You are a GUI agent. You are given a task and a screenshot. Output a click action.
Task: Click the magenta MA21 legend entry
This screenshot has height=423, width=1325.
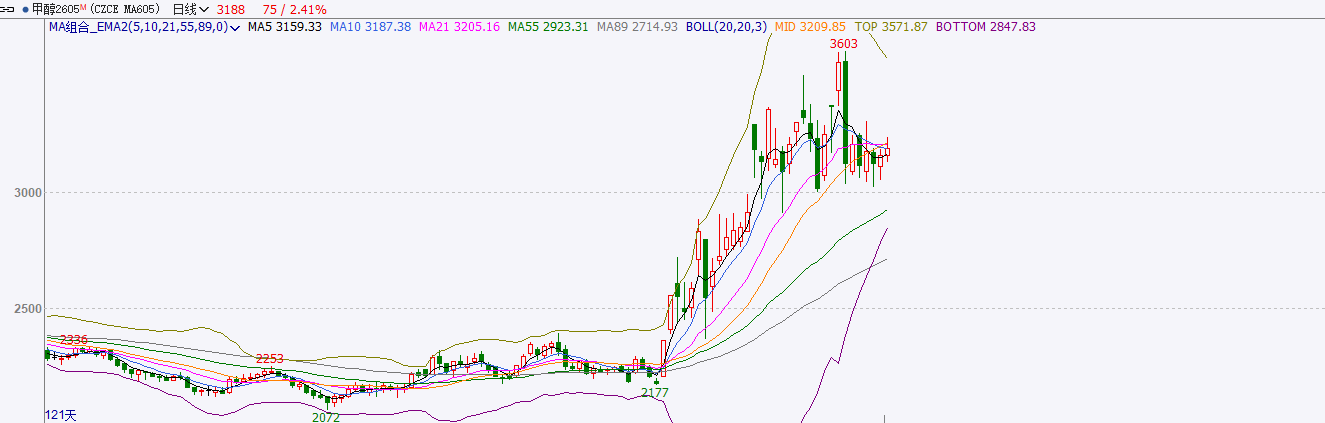coord(459,27)
